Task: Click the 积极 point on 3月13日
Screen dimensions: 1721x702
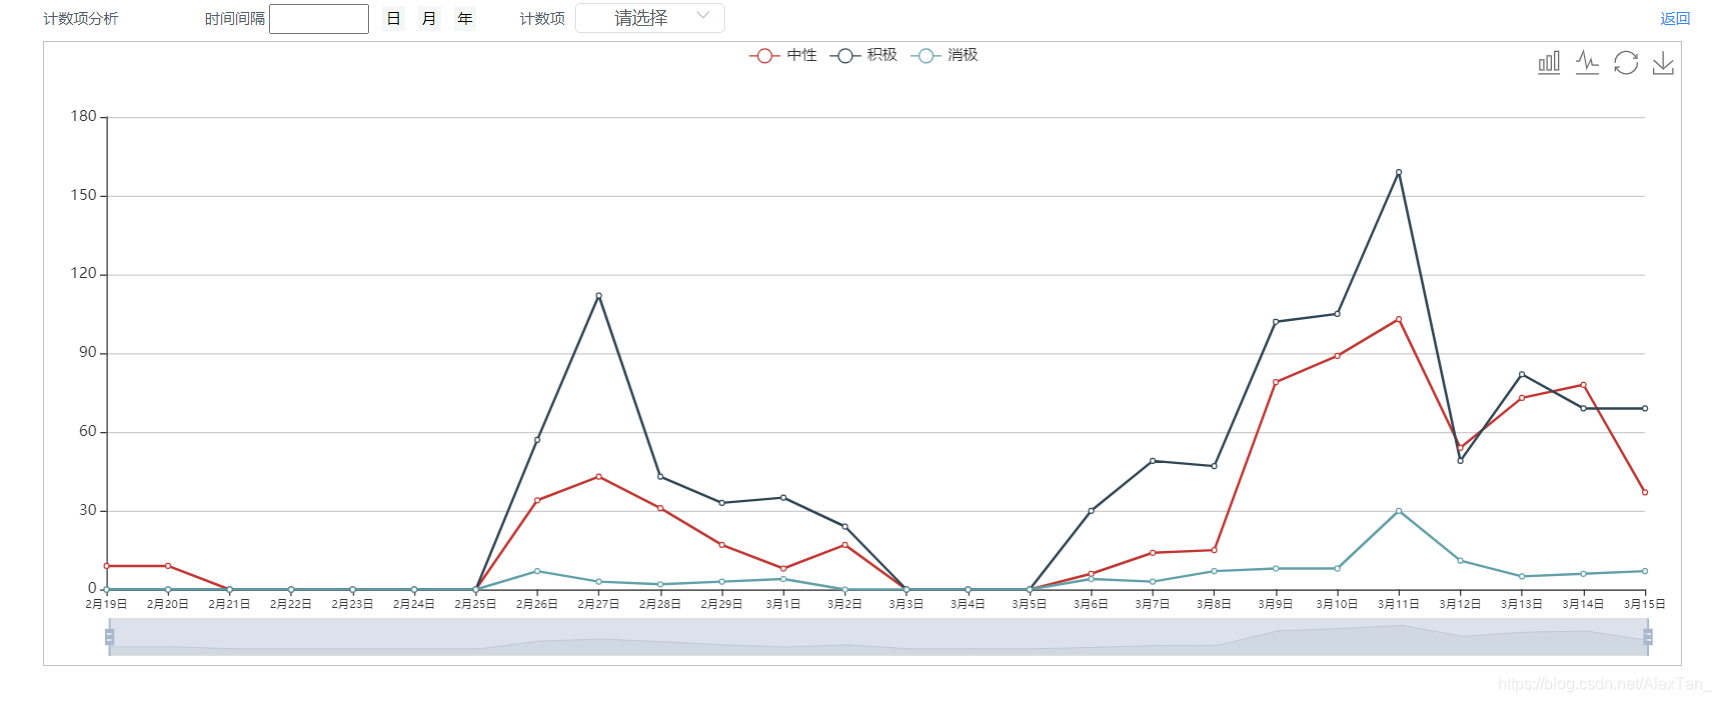Action: 1522,374
